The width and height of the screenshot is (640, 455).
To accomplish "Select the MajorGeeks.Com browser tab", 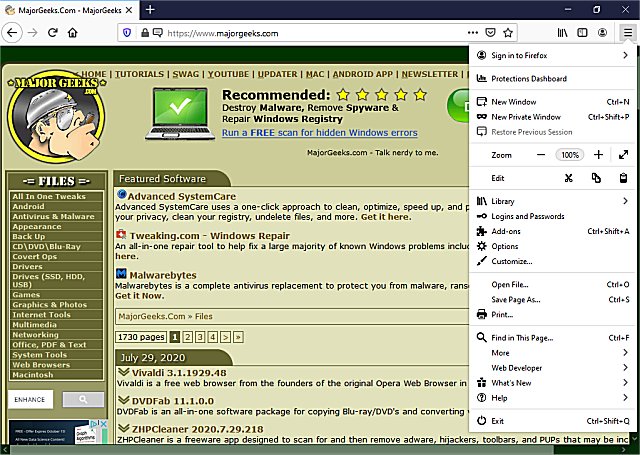I will (x=69, y=10).
